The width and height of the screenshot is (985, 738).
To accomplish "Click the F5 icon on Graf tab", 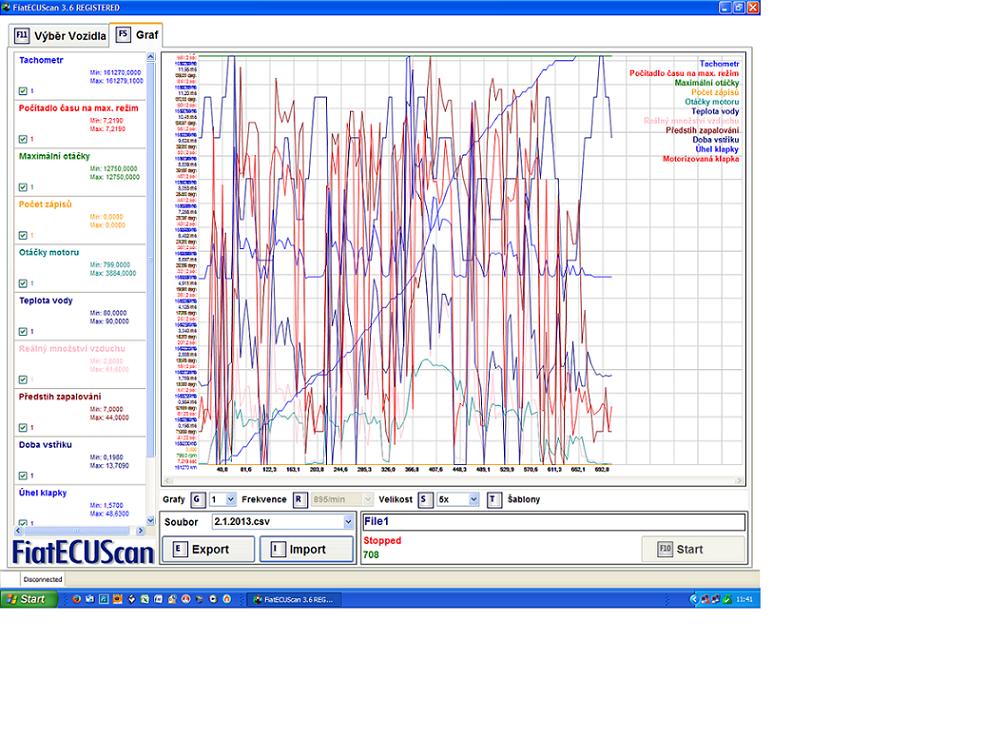I will [123, 35].
